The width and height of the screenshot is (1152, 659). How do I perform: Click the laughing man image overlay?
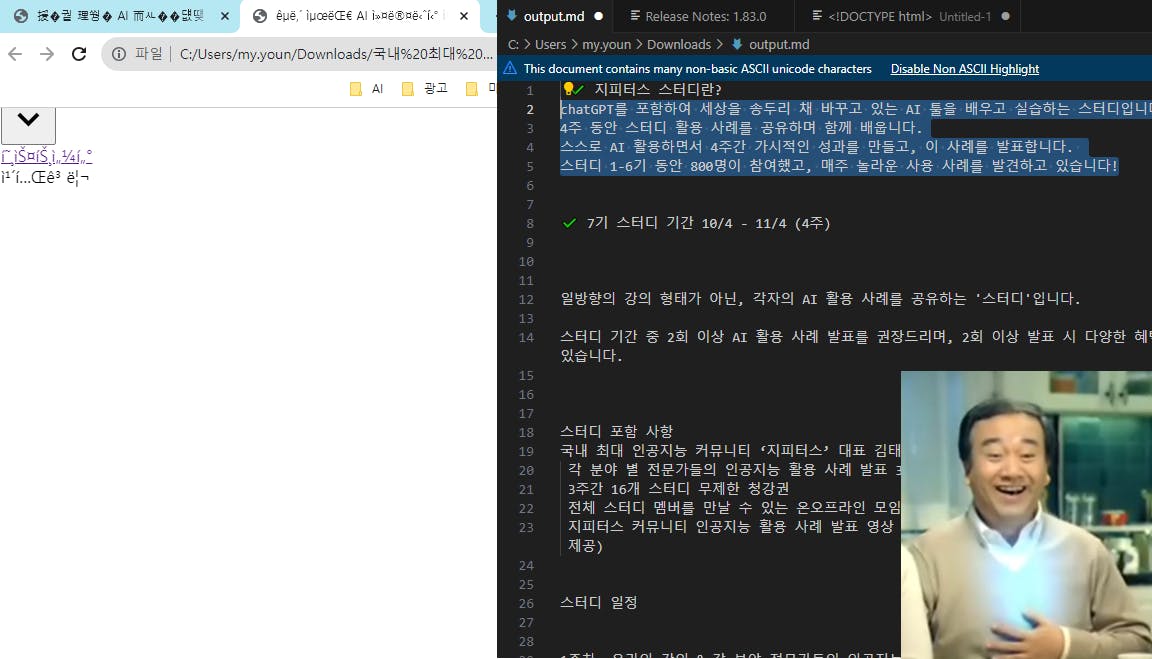[1026, 515]
